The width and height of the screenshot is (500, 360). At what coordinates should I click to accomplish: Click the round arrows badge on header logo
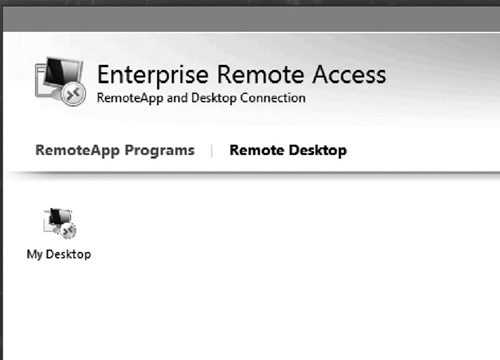tap(73, 94)
